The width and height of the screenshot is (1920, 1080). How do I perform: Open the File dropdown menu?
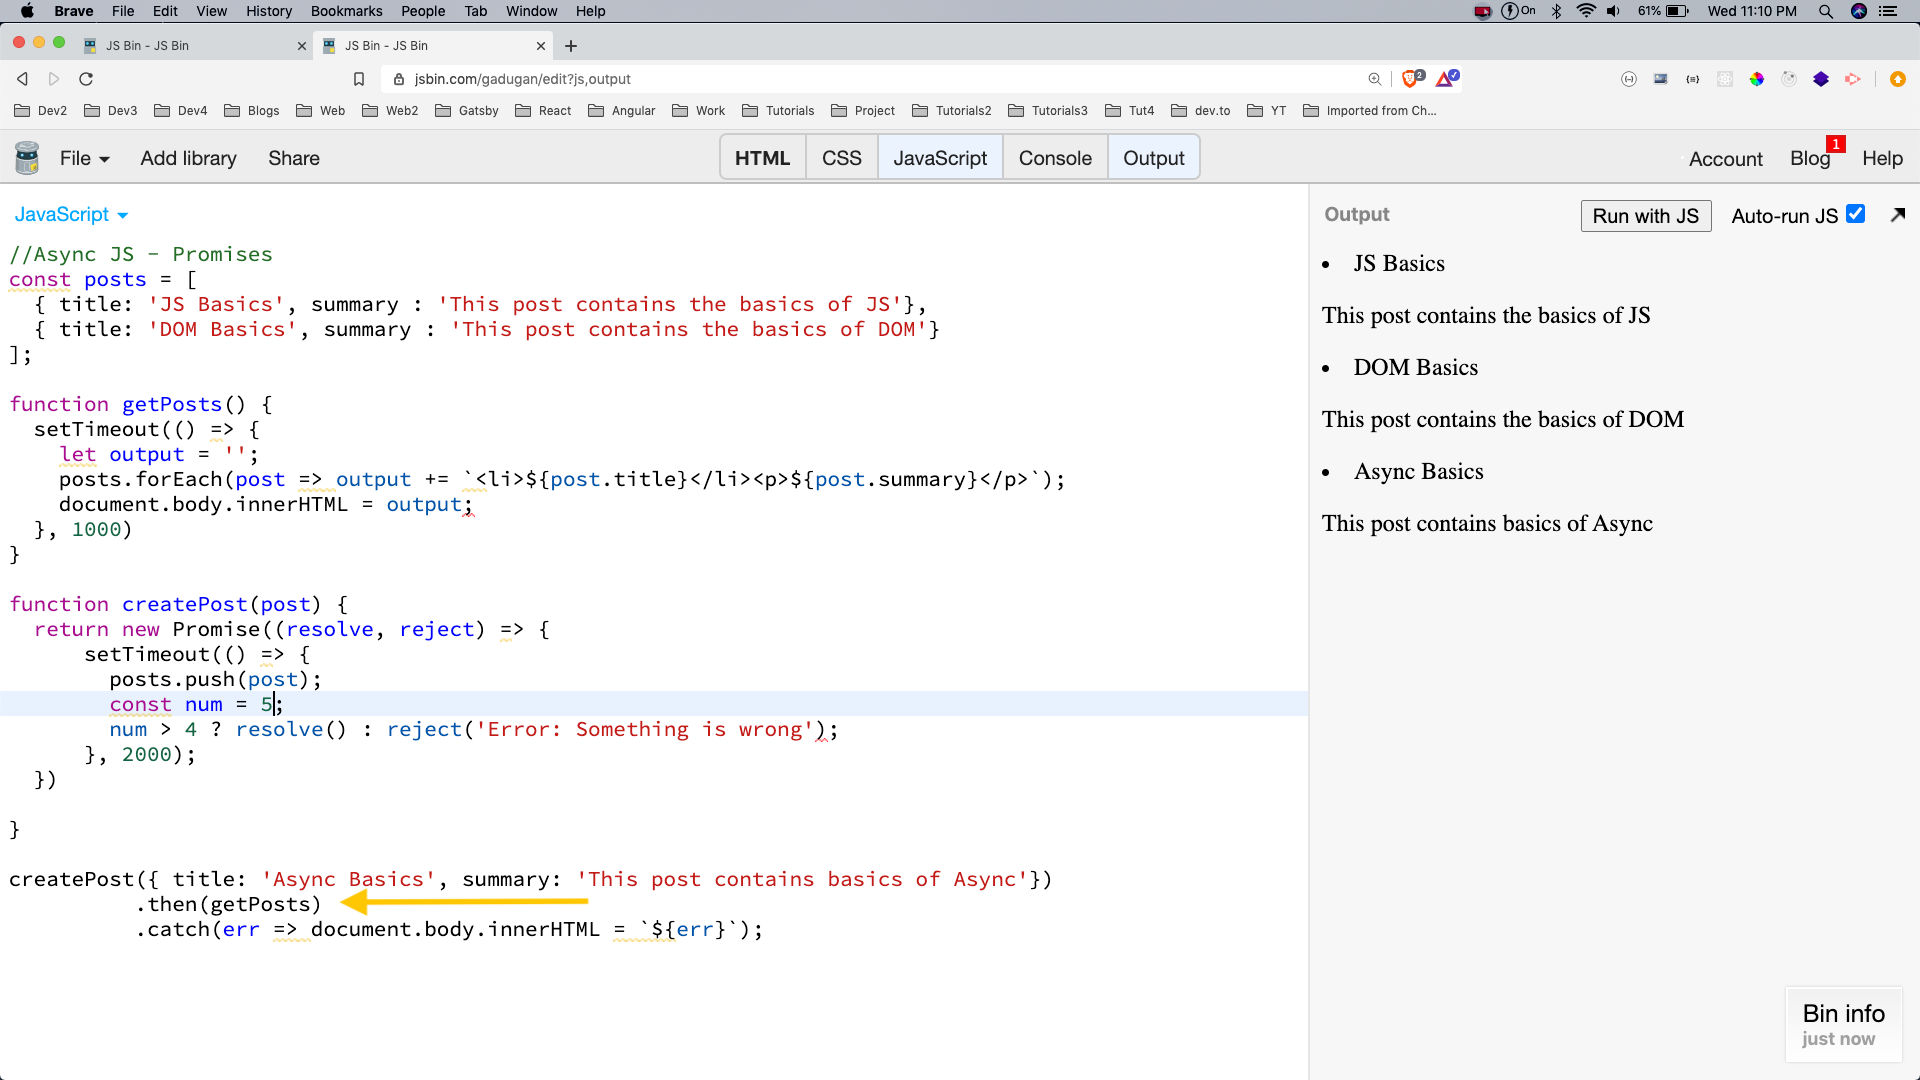[x=84, y=158]
